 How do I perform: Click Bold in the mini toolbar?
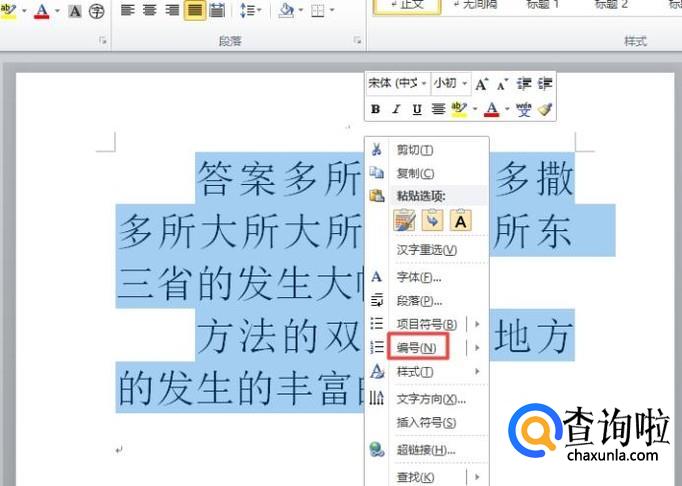[x=376, y=109]
